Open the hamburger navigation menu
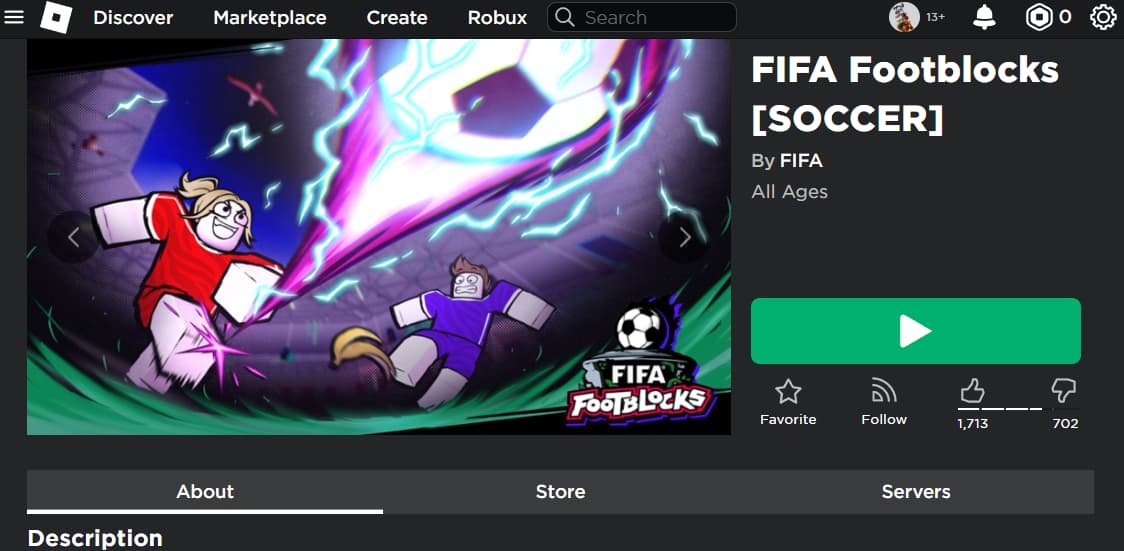This screenshot has width=1124, height=551. 14,17
